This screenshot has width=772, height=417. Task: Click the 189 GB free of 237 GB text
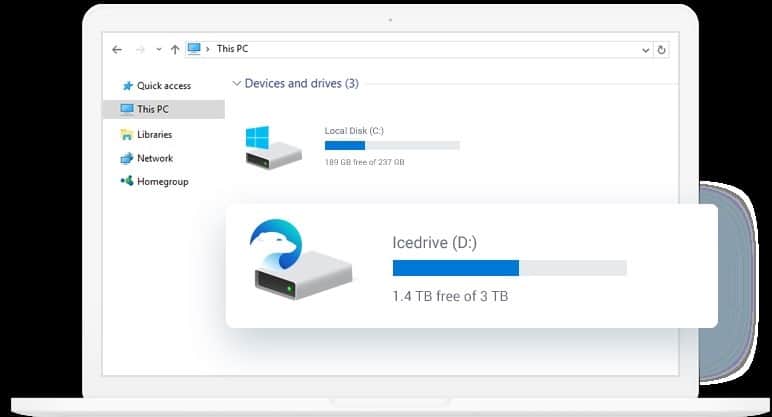pos(364,162)
